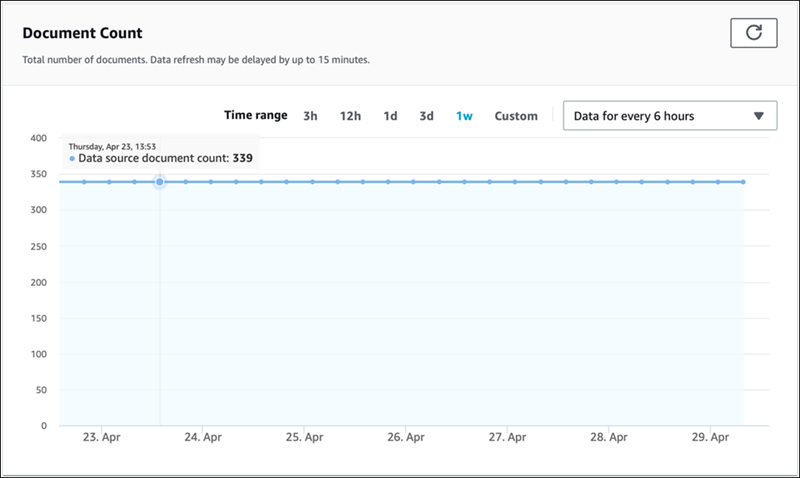Click the '29. Apr' x-axis label
800x478 pixels.
click(711, 437)
